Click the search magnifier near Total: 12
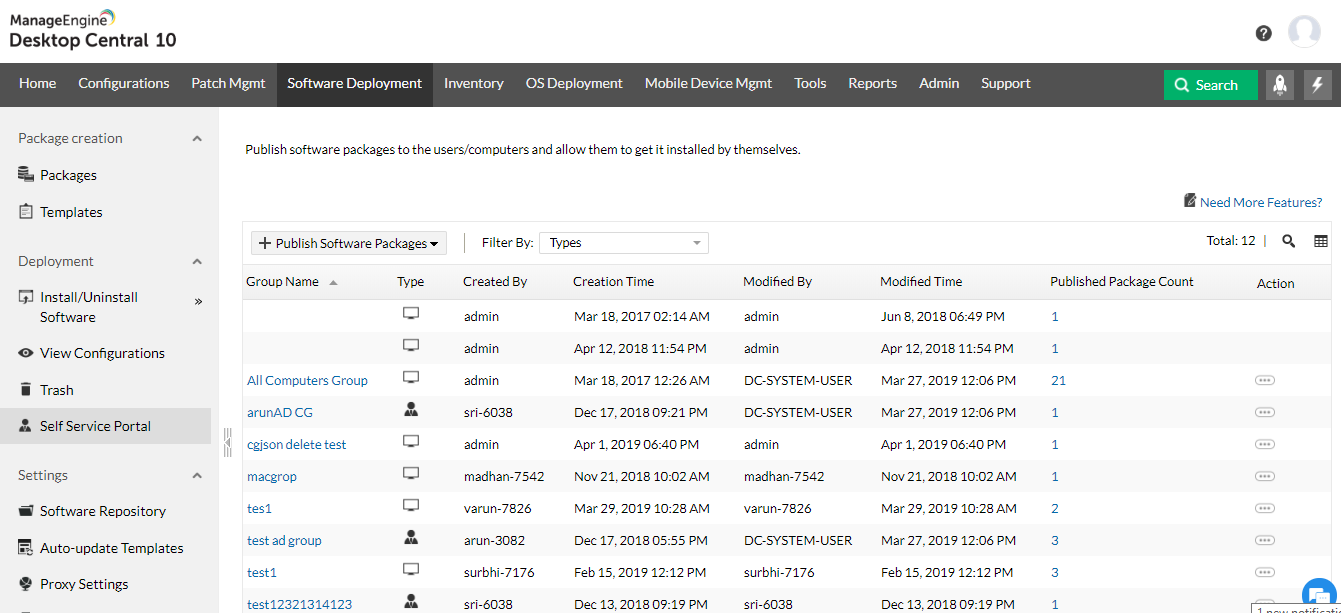 coord(1288,241)
